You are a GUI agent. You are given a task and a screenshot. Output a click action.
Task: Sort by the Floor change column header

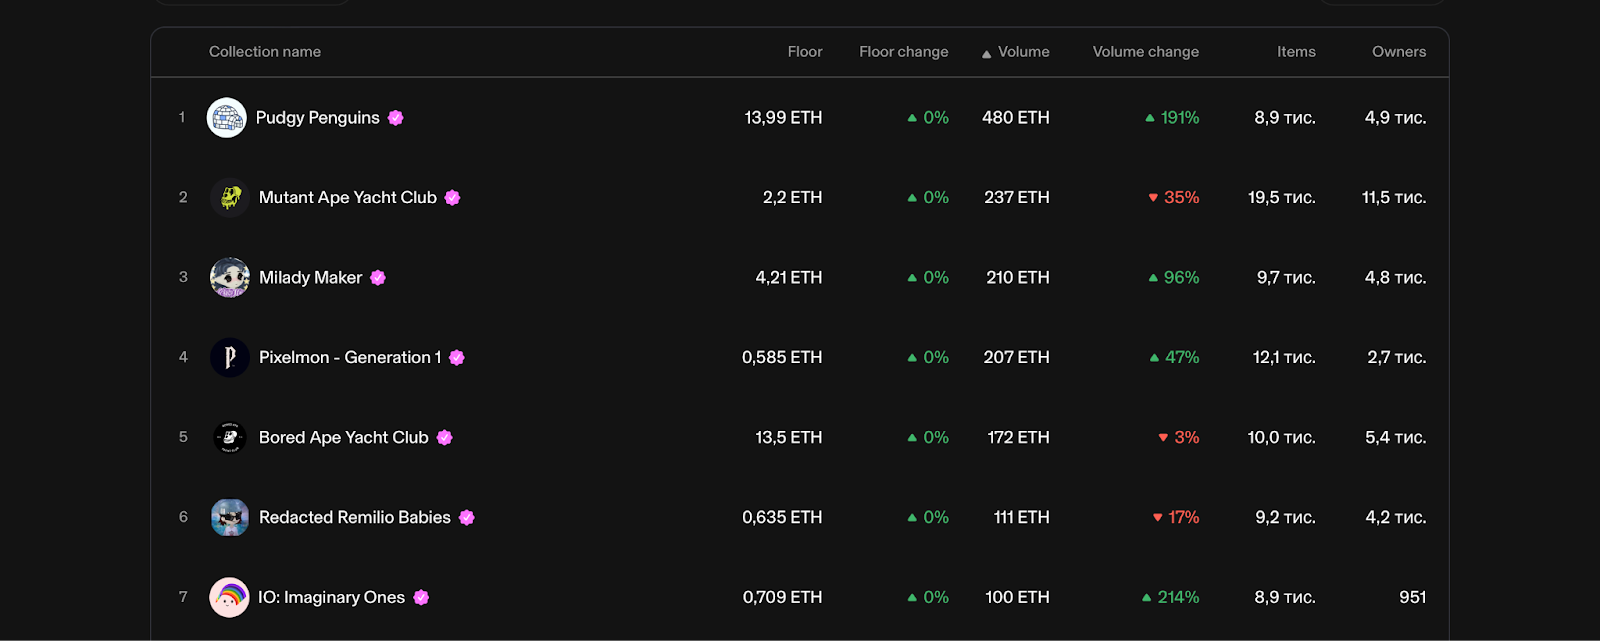904,52
